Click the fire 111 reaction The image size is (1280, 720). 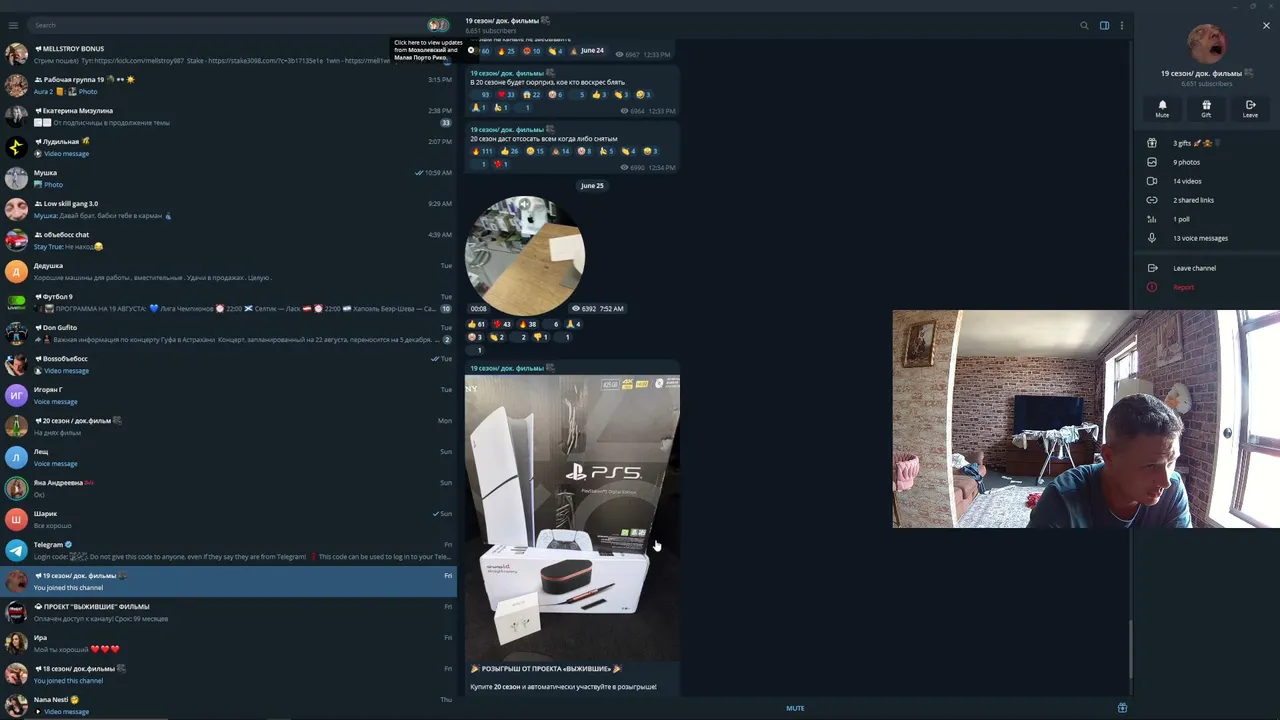pyautogui.click(x=483, y=151)
